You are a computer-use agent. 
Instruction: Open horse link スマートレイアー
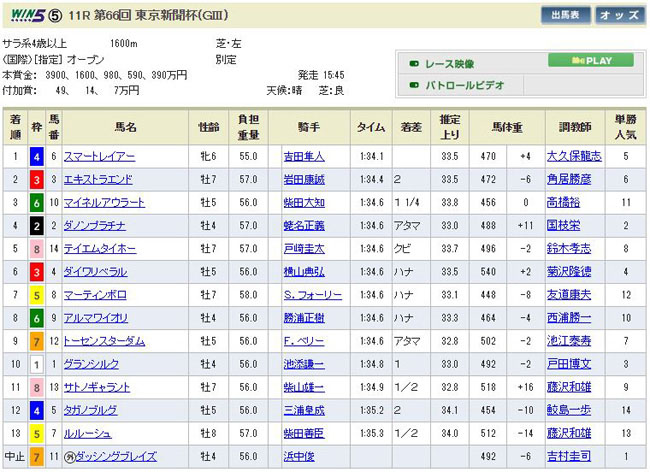tap(99, 157)
